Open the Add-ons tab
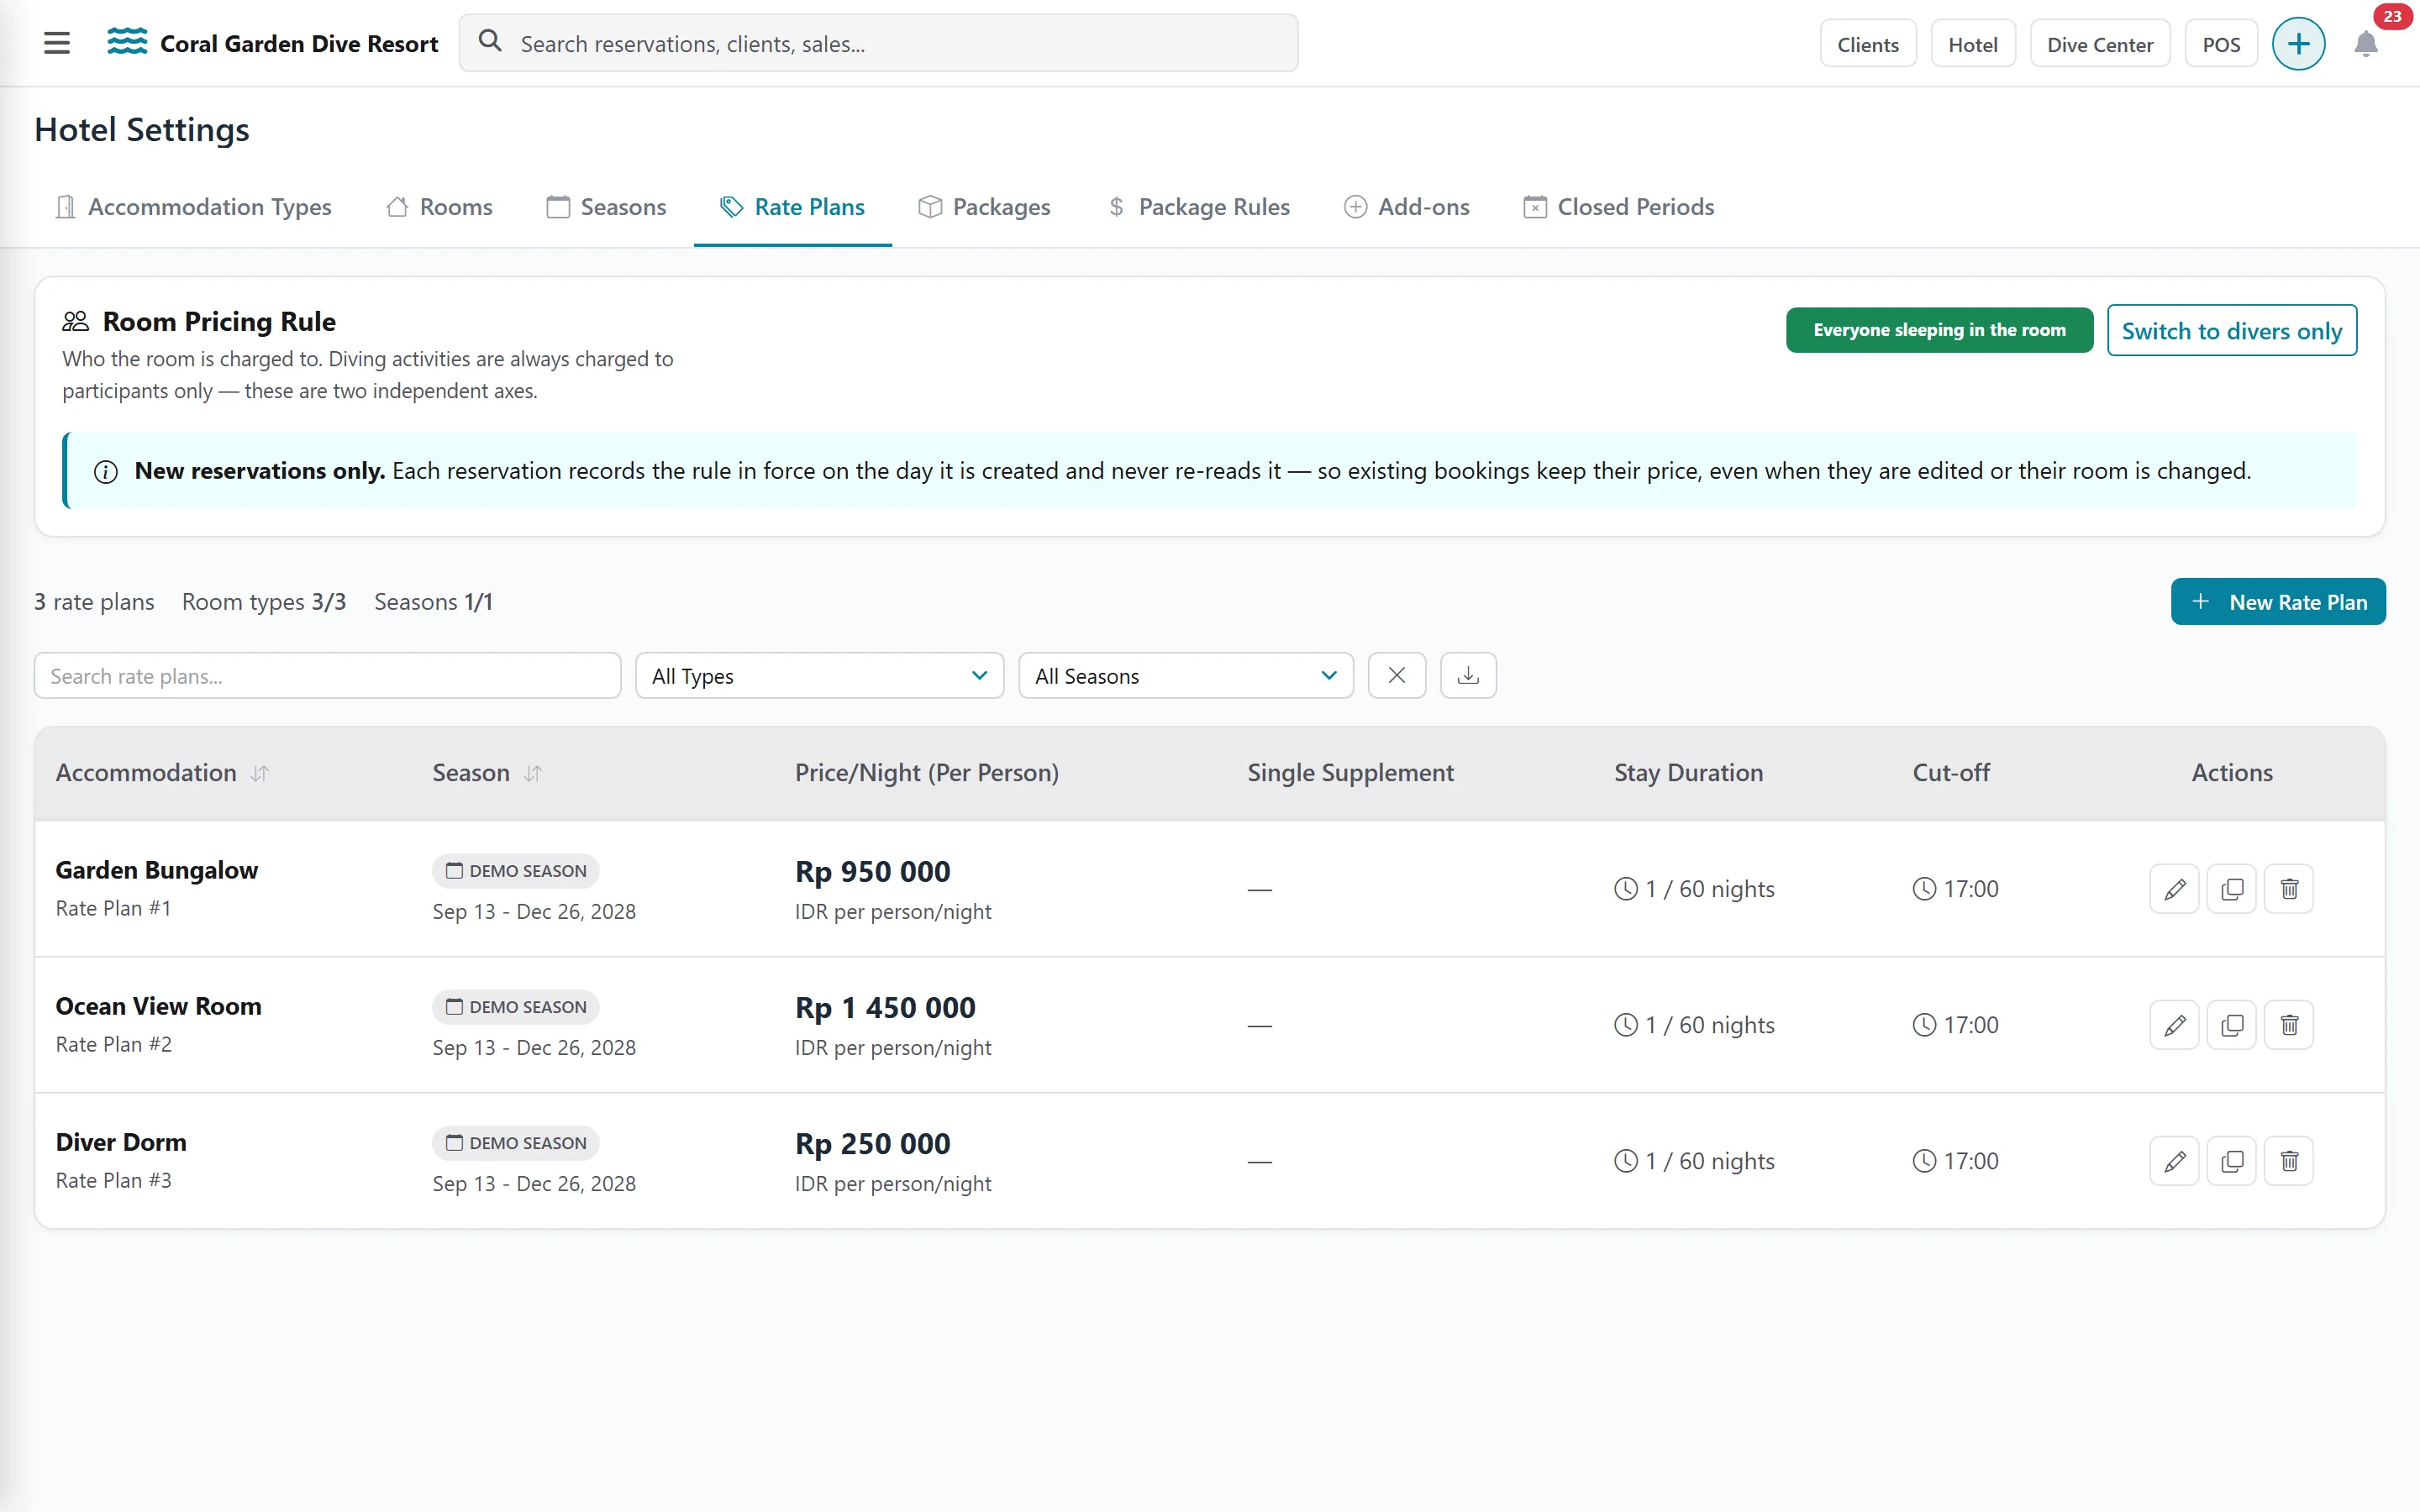This screenshot has width=2420, height=1512. (1406, 207)
